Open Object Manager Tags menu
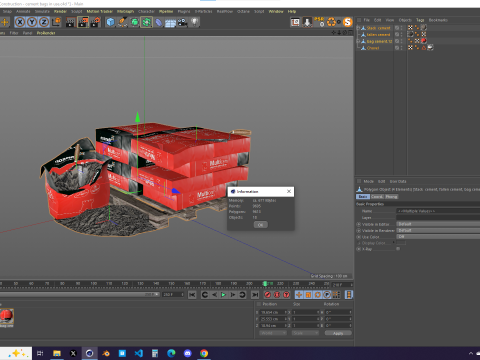This screenshot has width=480, height=360. coord(420,20)
